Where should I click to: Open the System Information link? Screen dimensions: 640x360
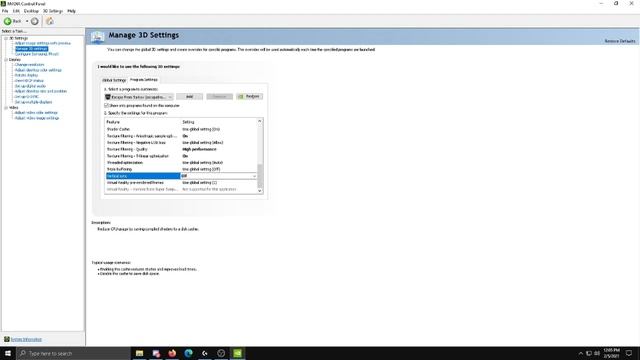26,340
